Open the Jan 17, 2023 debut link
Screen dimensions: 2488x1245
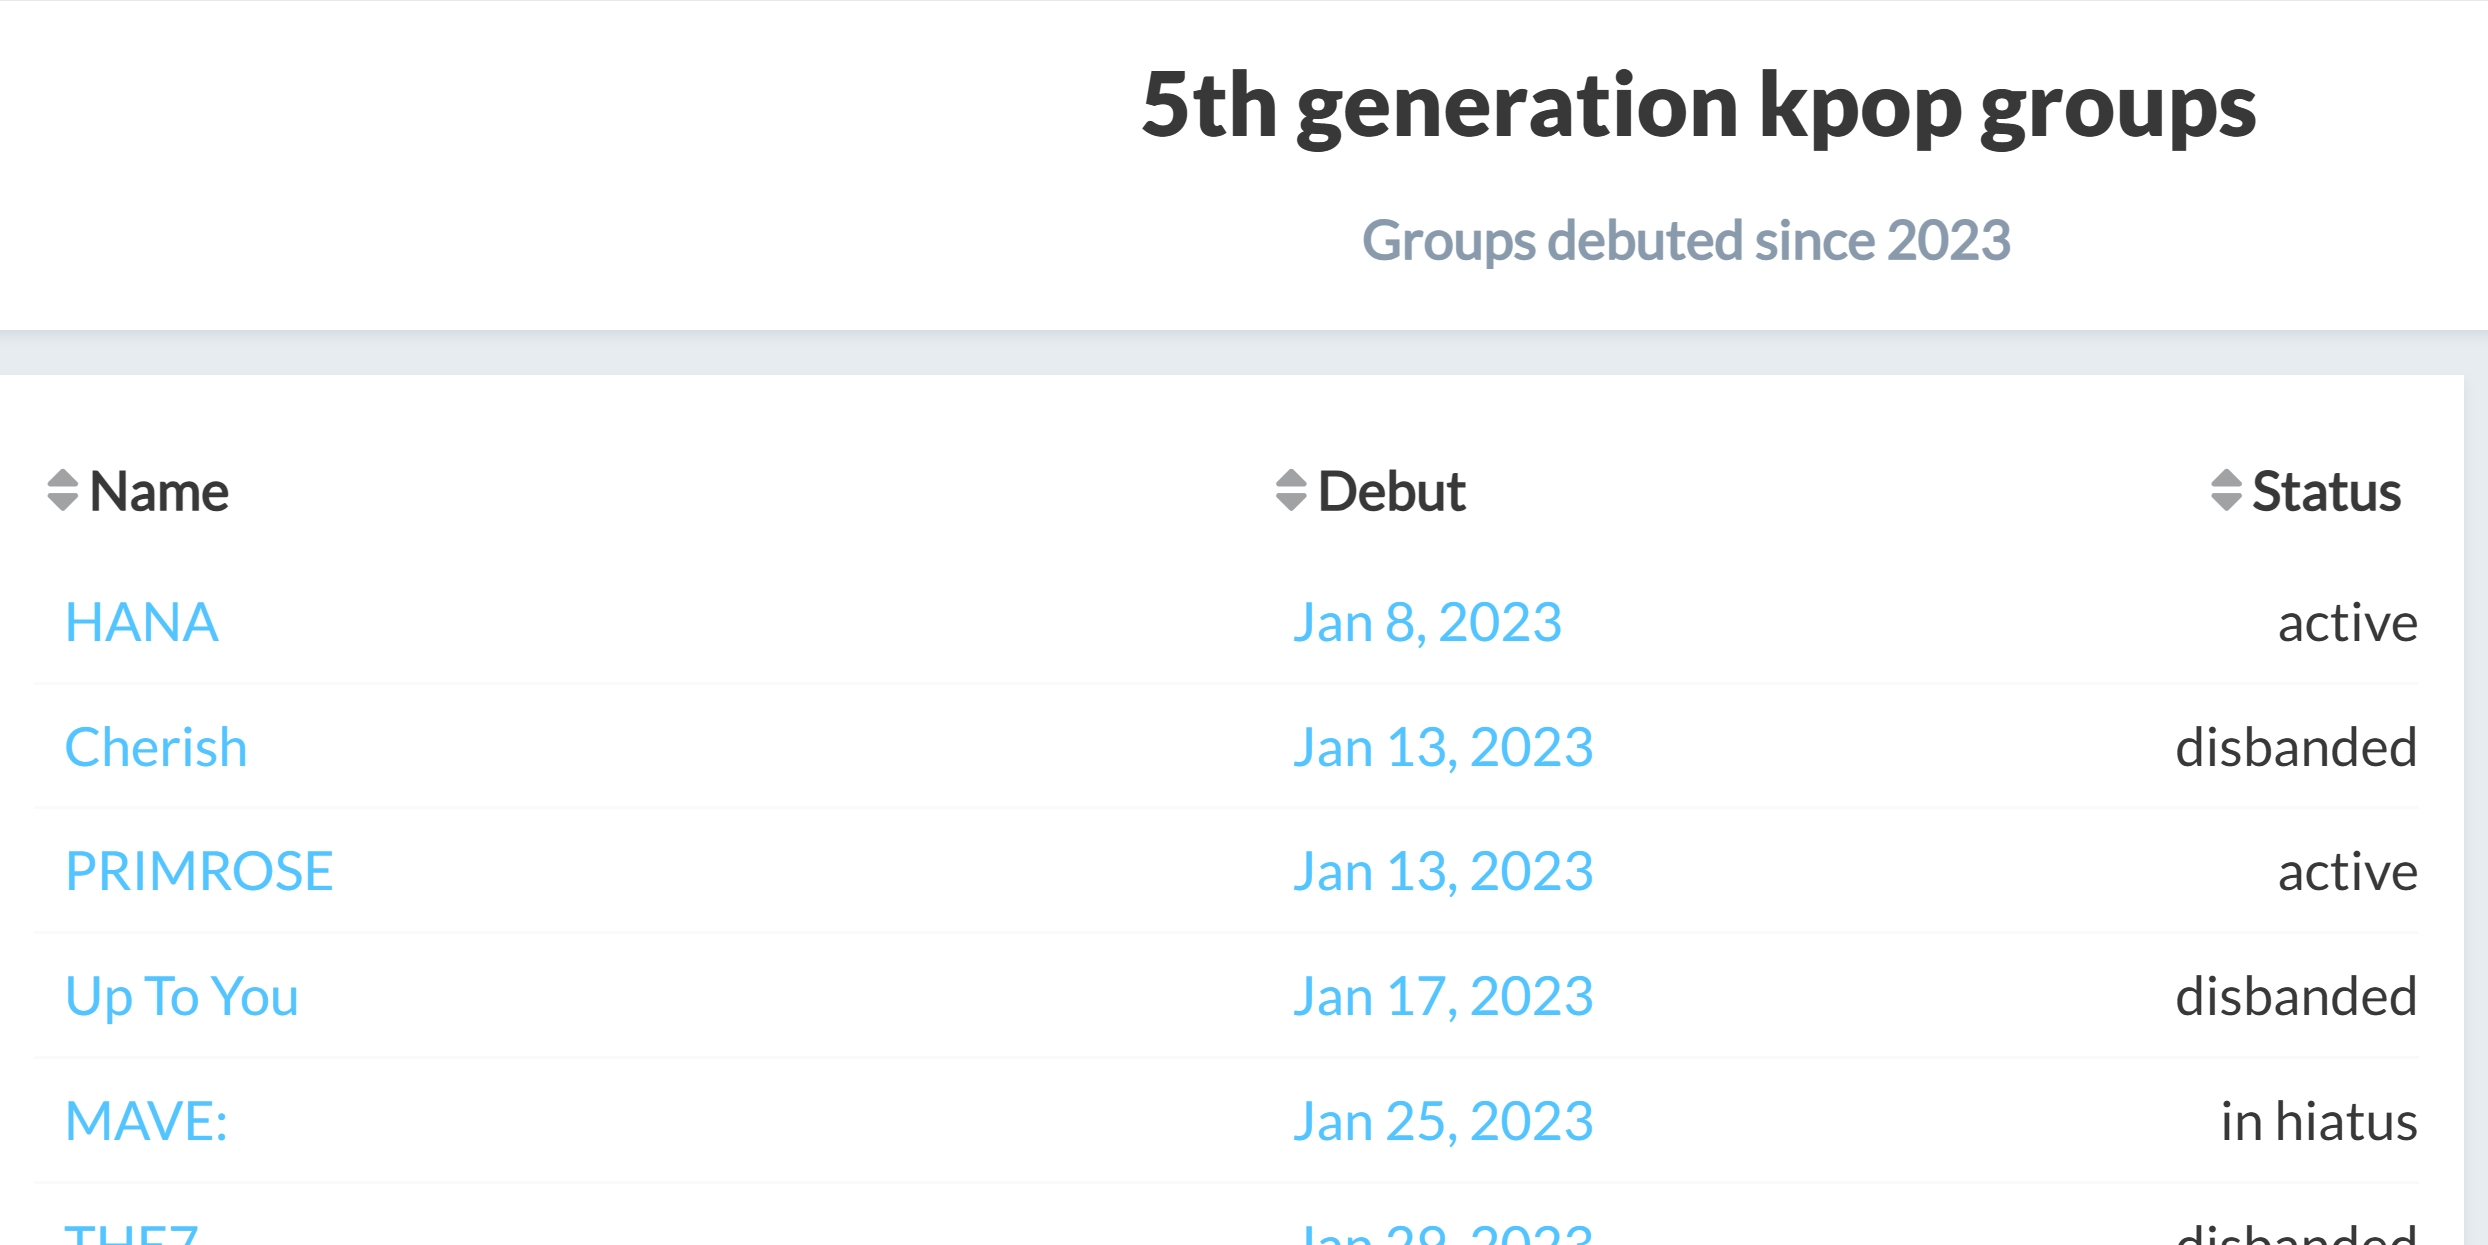[1443, 997]
